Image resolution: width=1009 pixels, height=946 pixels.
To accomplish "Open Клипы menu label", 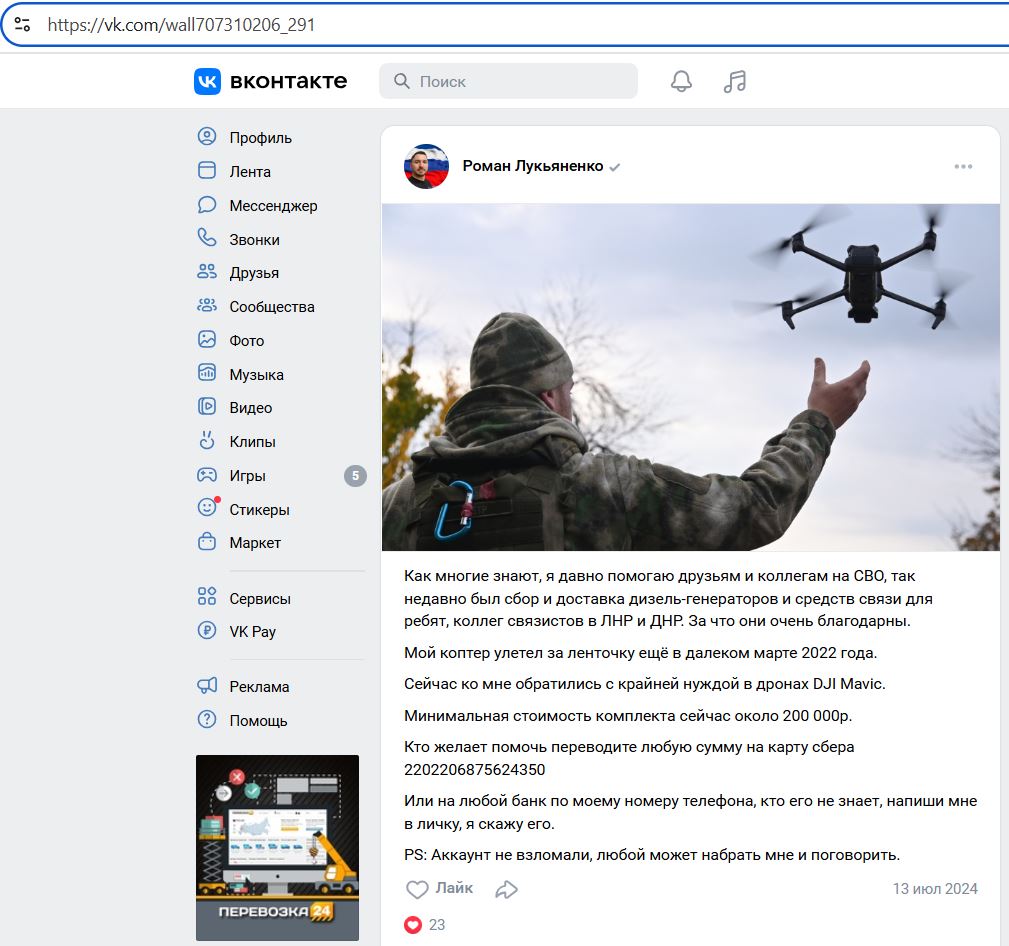I will [253, 442].
